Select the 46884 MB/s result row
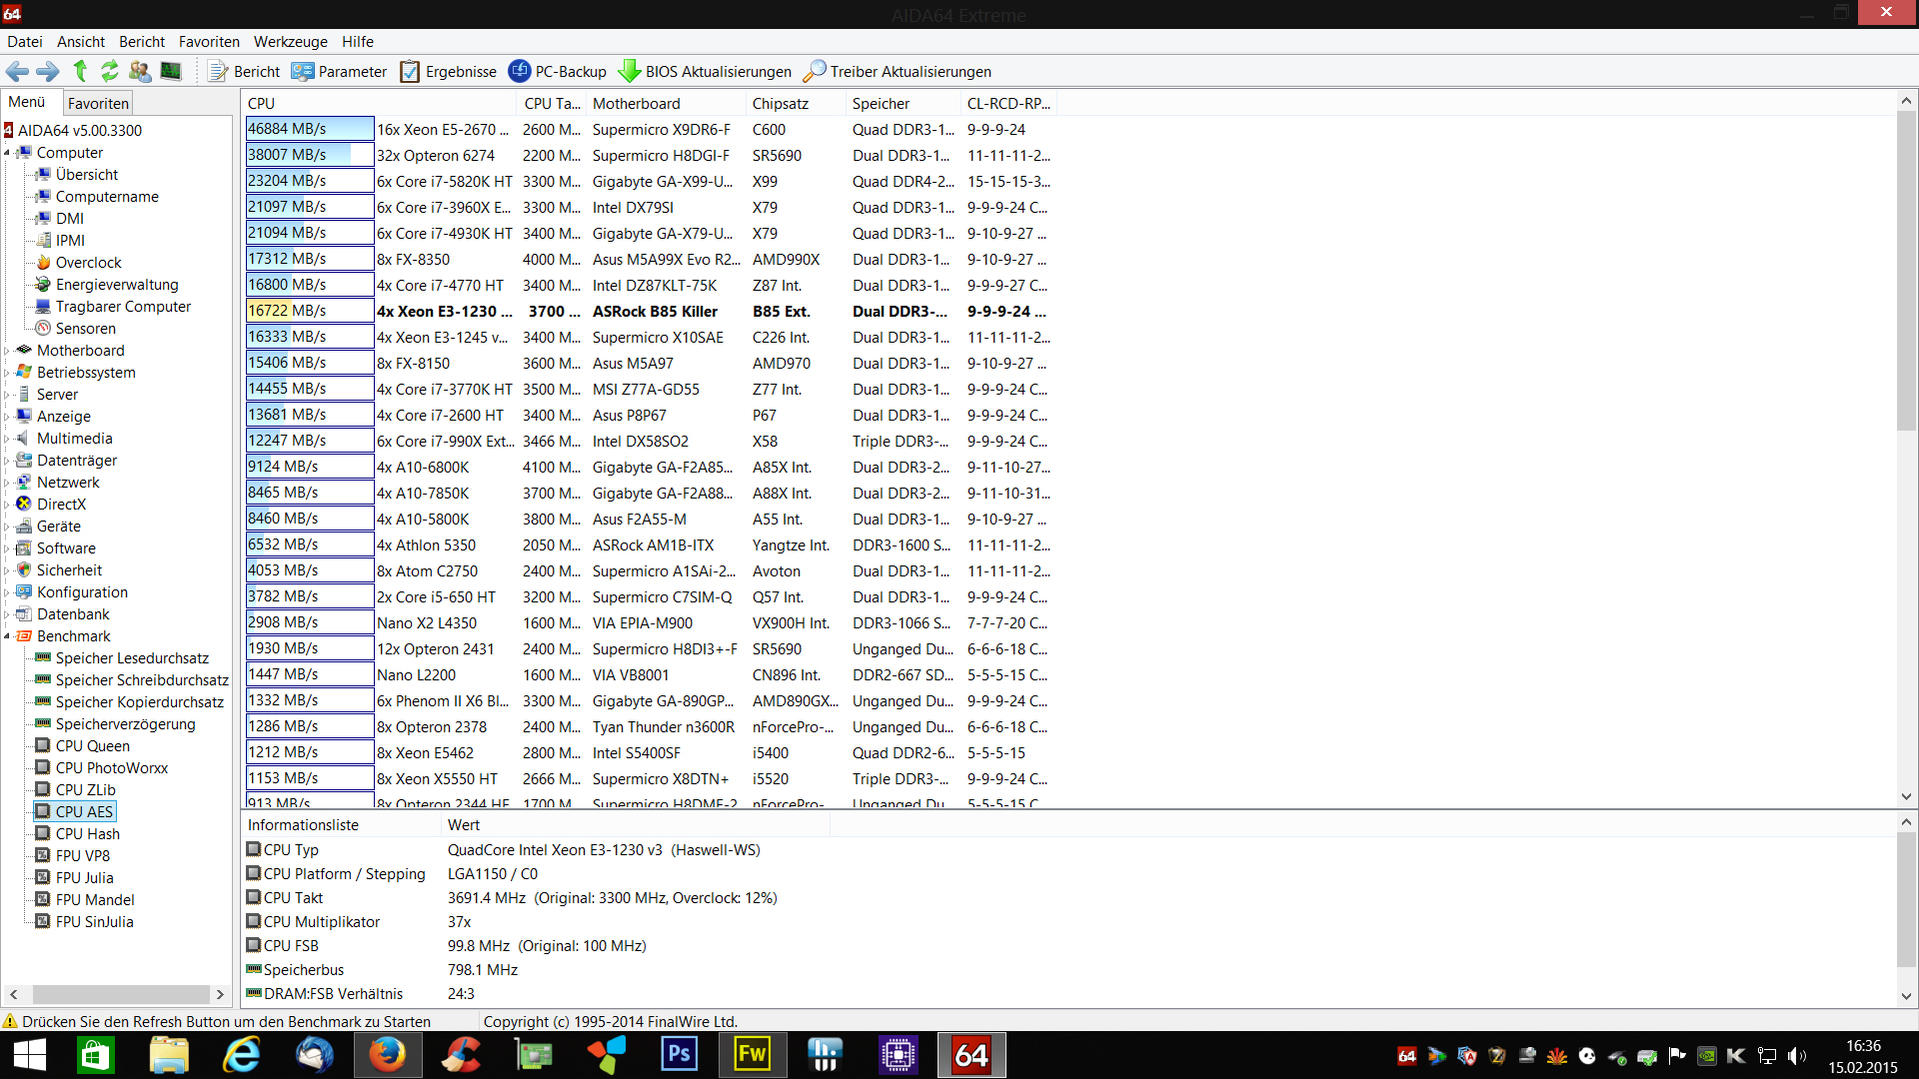This screenshot has width=1919, height=1079. 650,129
